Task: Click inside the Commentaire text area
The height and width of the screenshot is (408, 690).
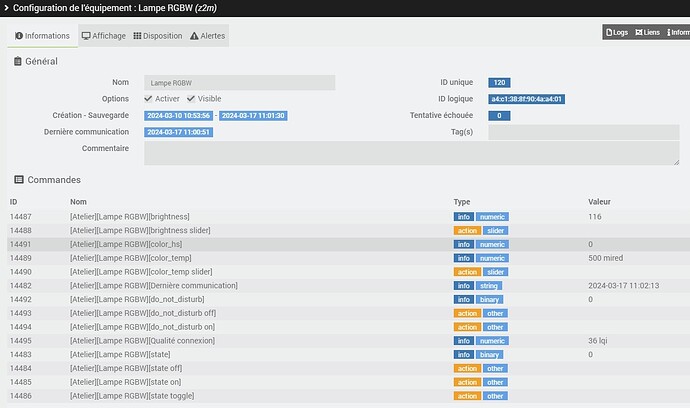Action: coord(411,152)
